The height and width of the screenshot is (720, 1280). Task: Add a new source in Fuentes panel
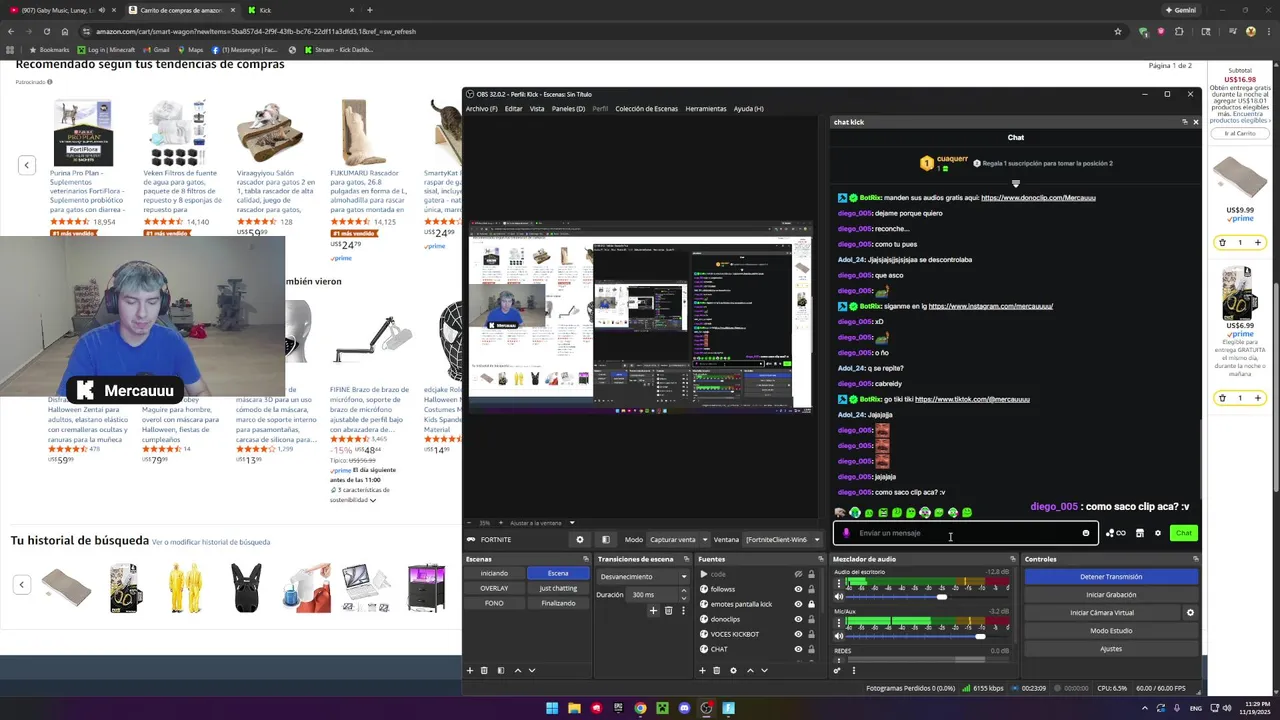pyautogui.click(x=702, y=670)
